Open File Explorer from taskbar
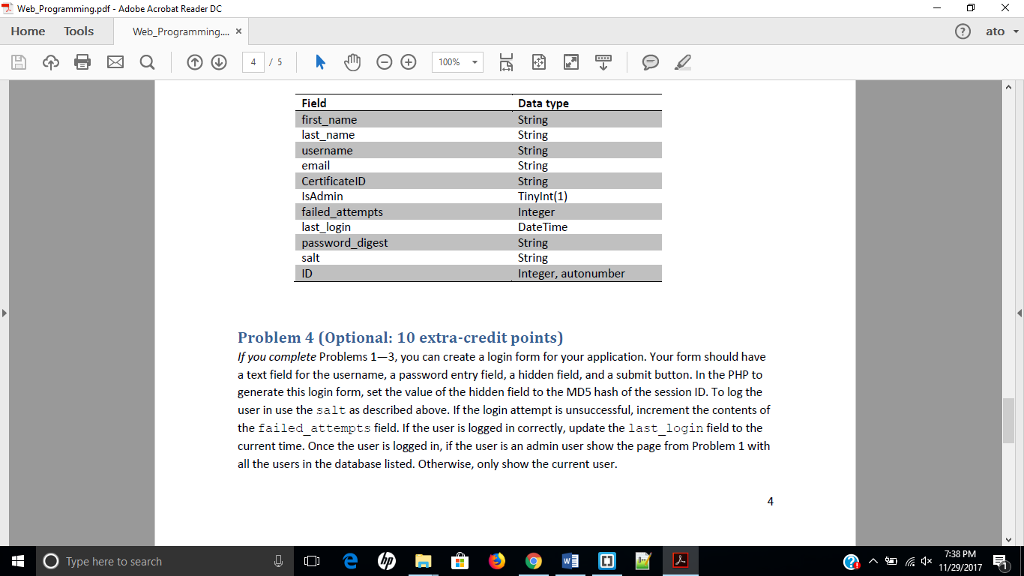The image size is (1024, 576). pyautogui.click(x=423, y=561)
